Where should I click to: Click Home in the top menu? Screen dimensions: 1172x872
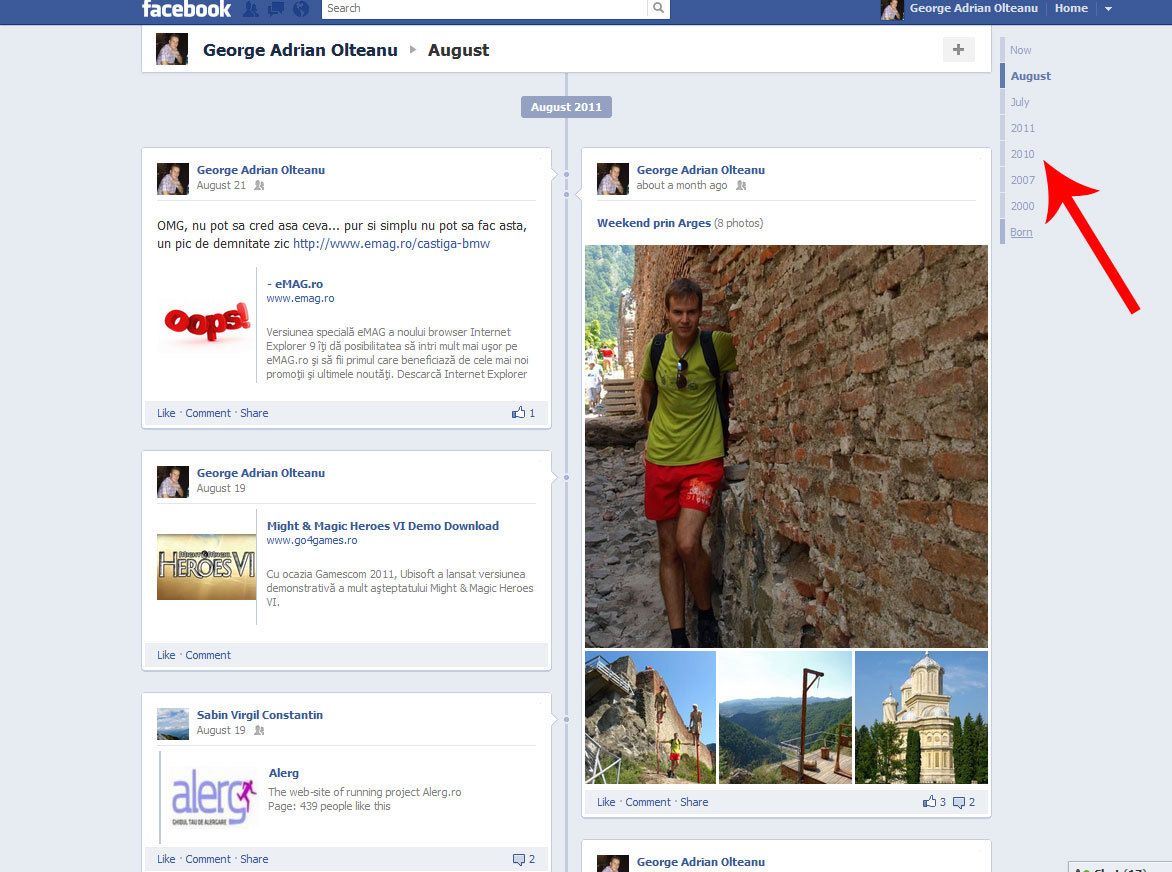coord(1071,8)
